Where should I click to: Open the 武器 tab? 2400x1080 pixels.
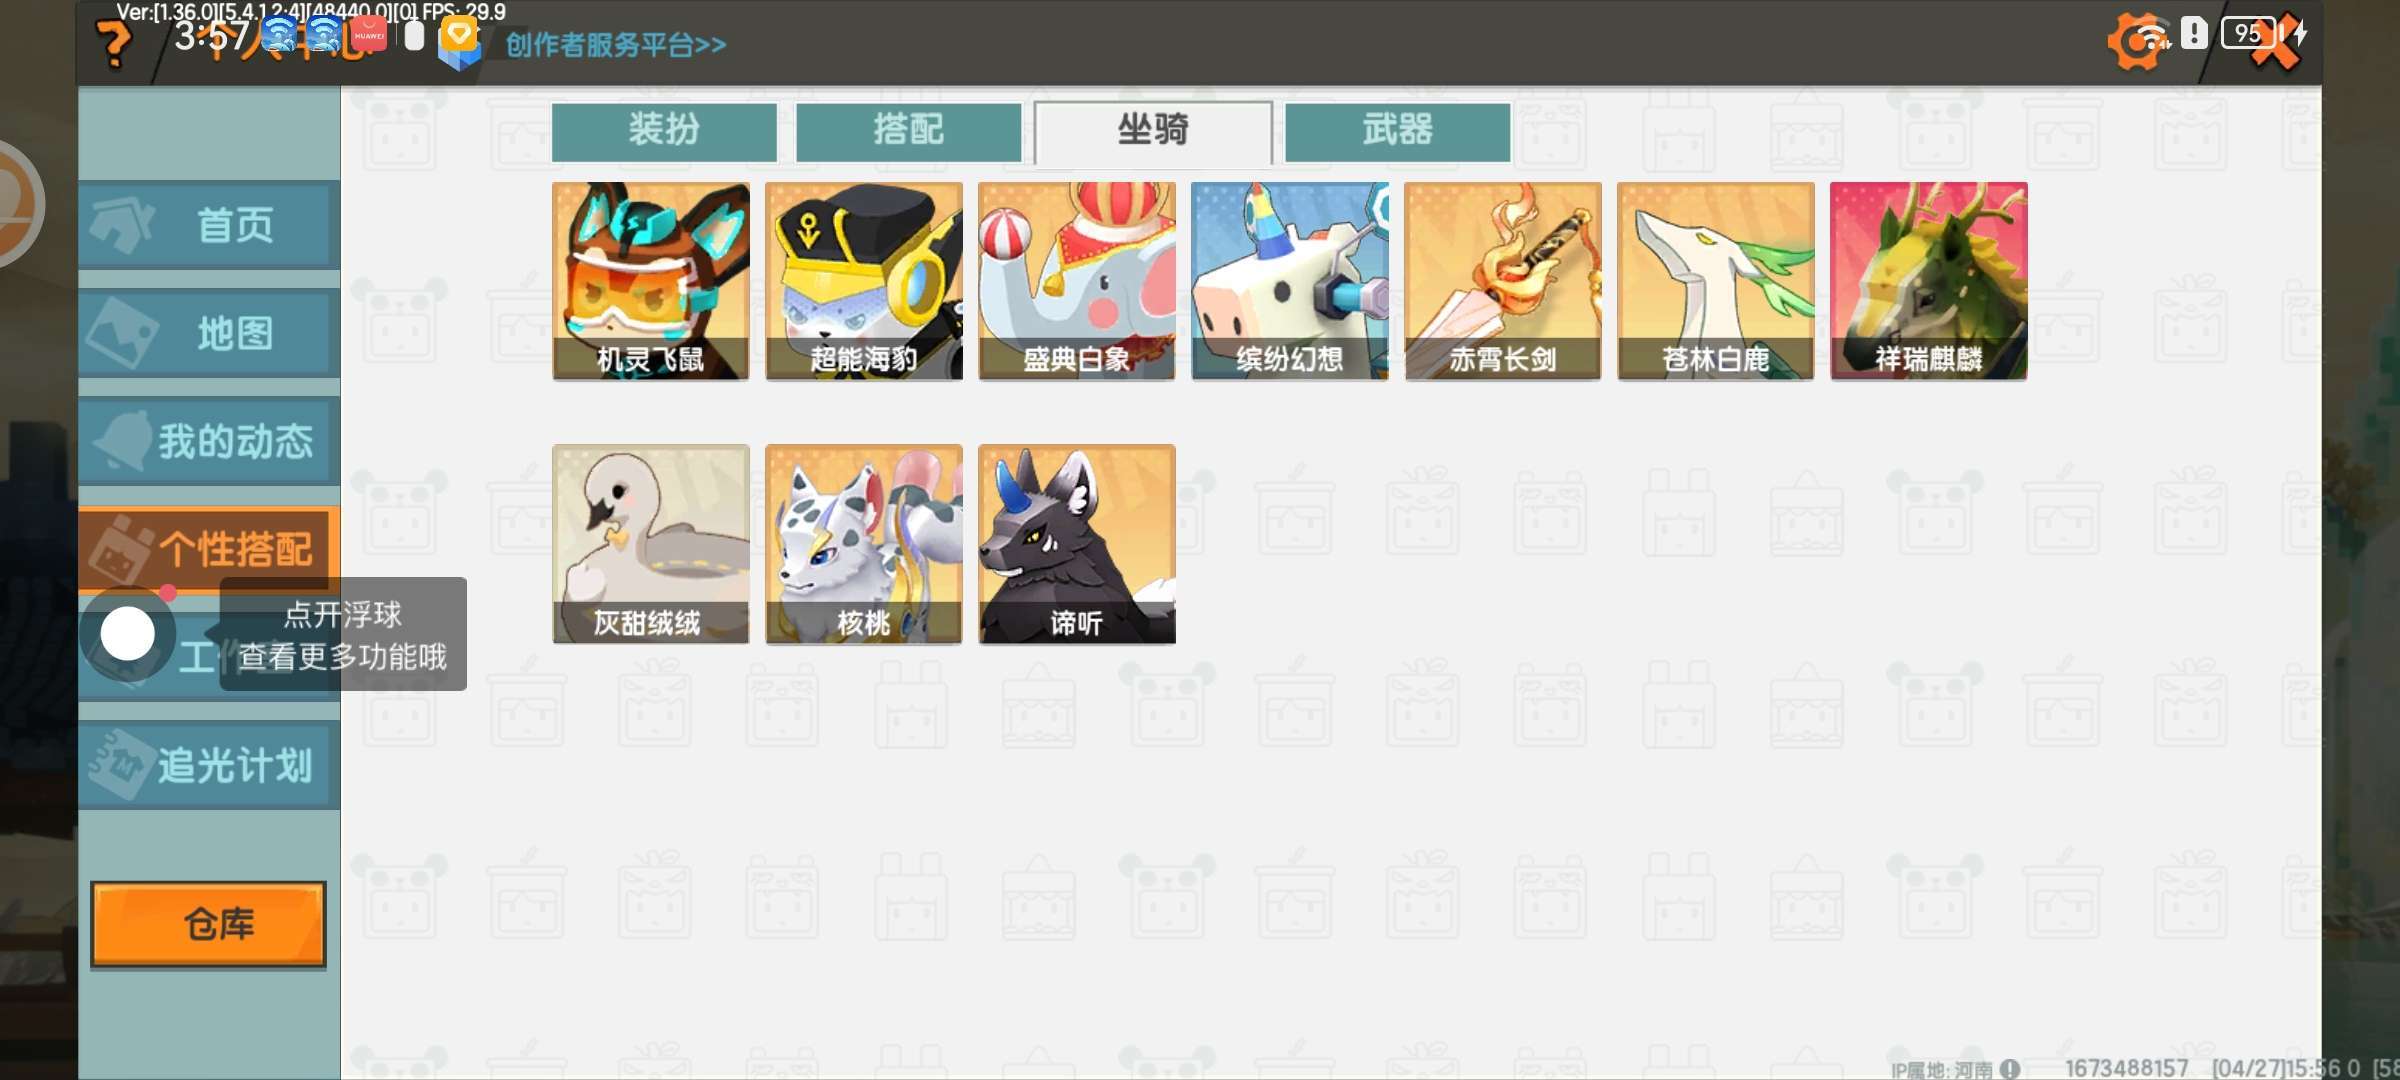[1397, 131]
